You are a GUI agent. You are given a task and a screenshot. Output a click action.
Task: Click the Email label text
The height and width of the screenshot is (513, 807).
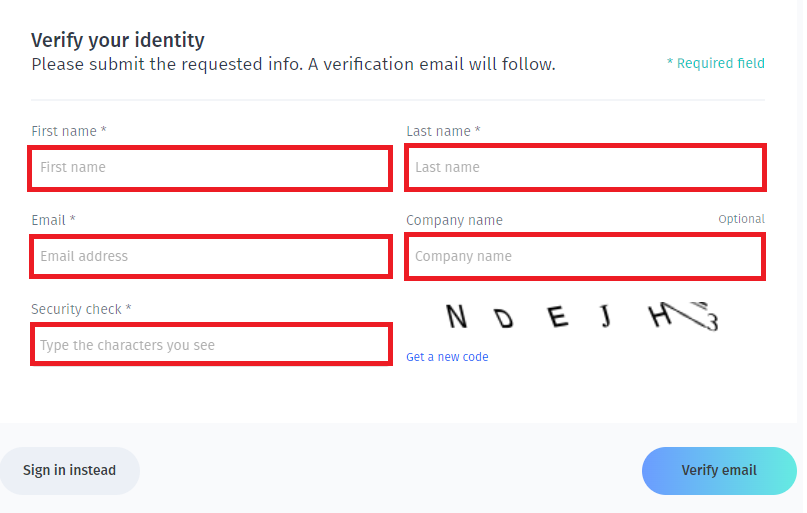point(54,220)
